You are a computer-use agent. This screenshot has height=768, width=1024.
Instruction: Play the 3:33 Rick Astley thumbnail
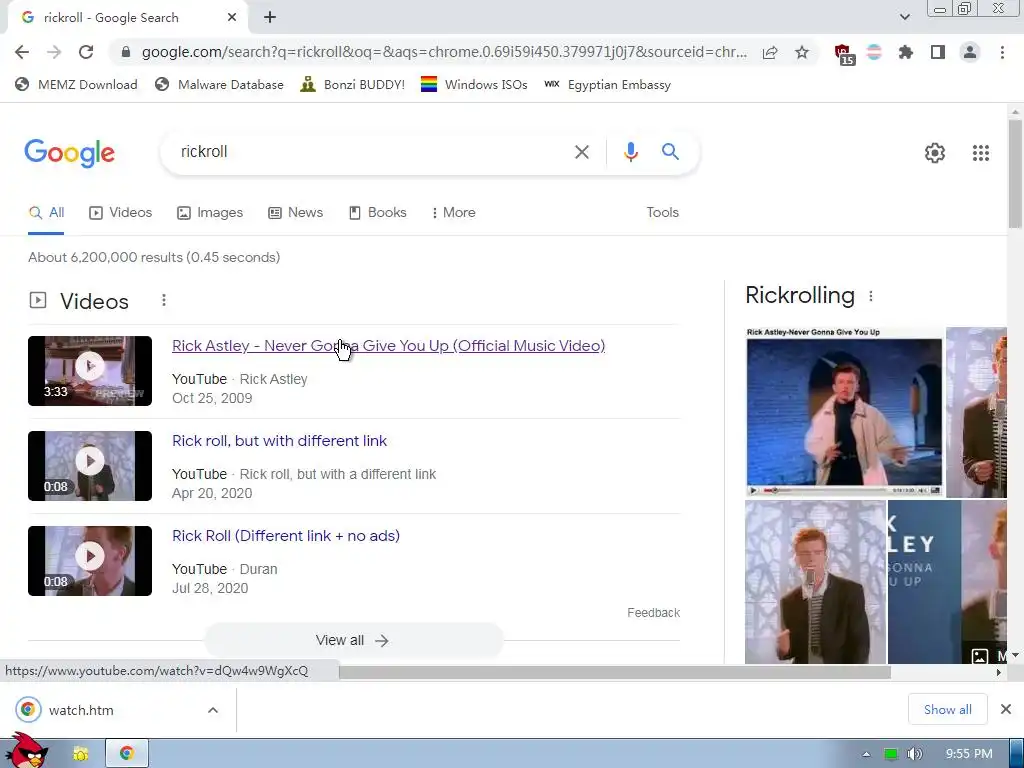90,371
